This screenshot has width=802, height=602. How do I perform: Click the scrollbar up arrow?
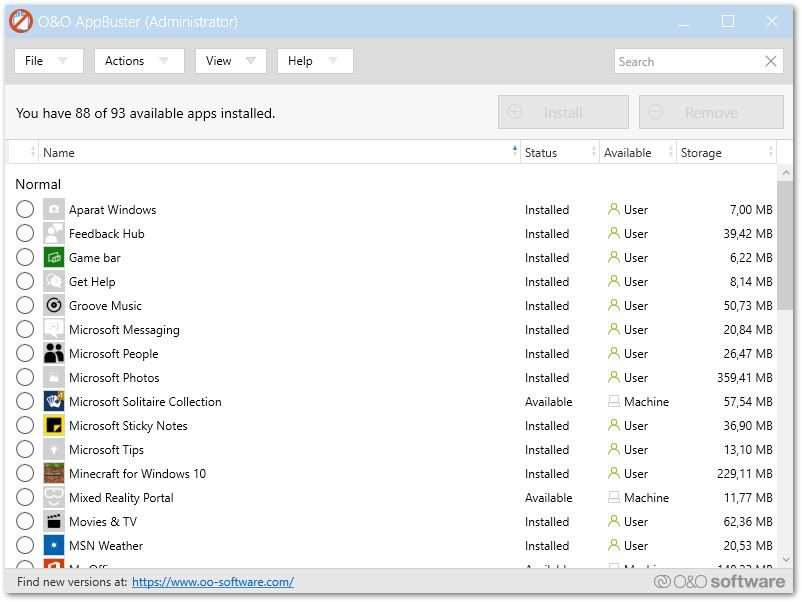point(786,173)
